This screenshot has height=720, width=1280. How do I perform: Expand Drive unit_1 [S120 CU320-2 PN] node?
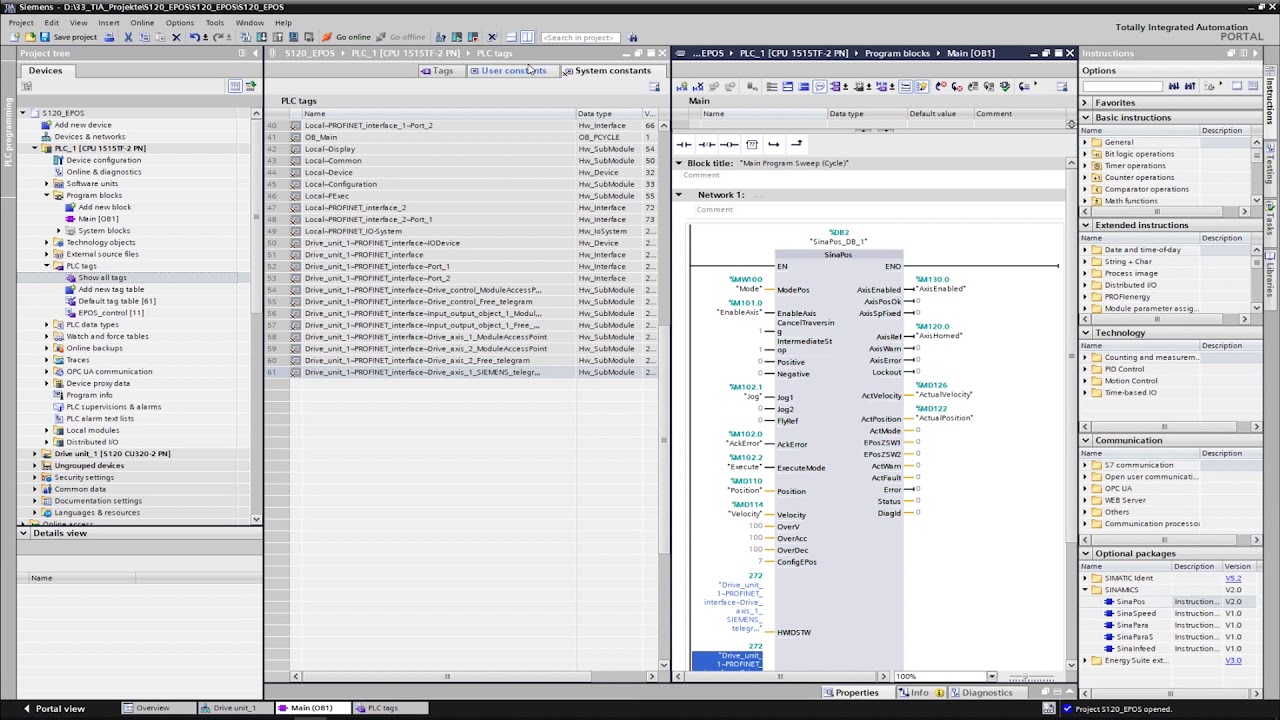tap(34, 454)
